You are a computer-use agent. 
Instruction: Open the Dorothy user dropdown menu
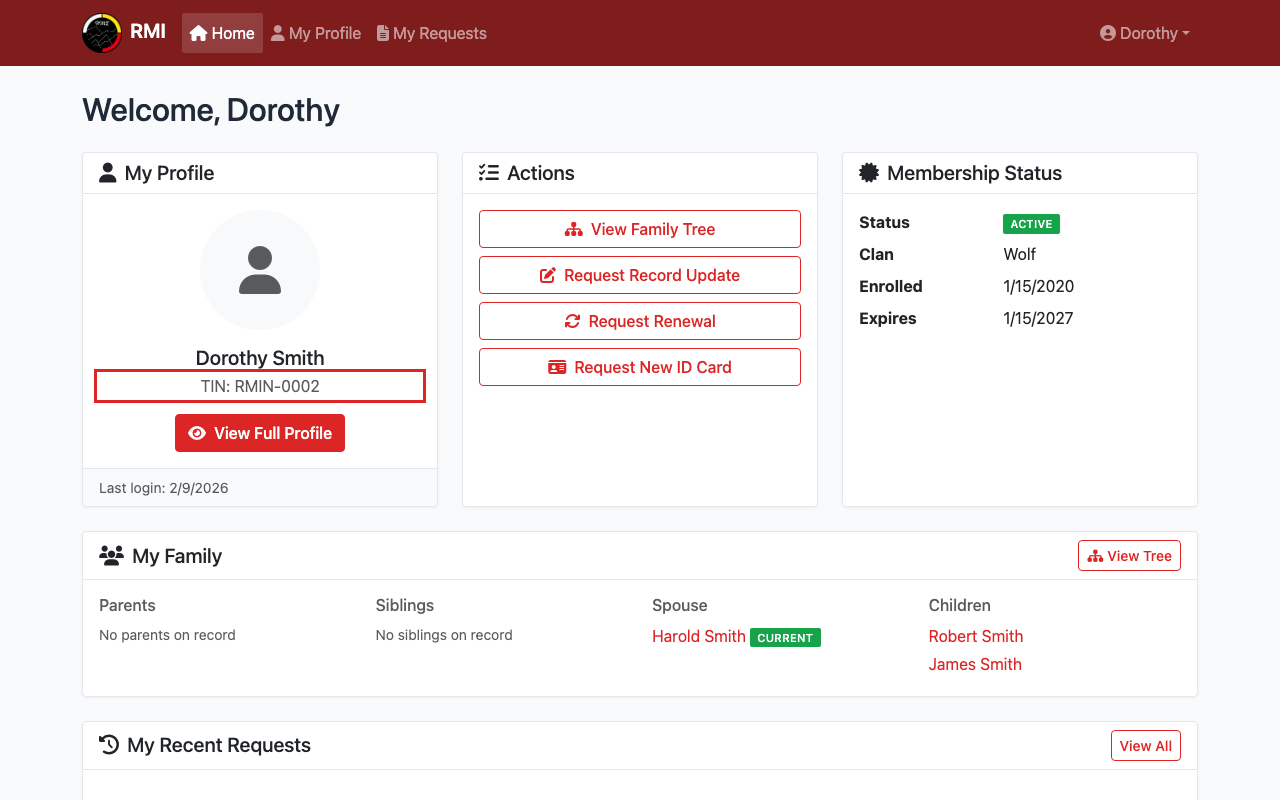(x=1144, y=33)
